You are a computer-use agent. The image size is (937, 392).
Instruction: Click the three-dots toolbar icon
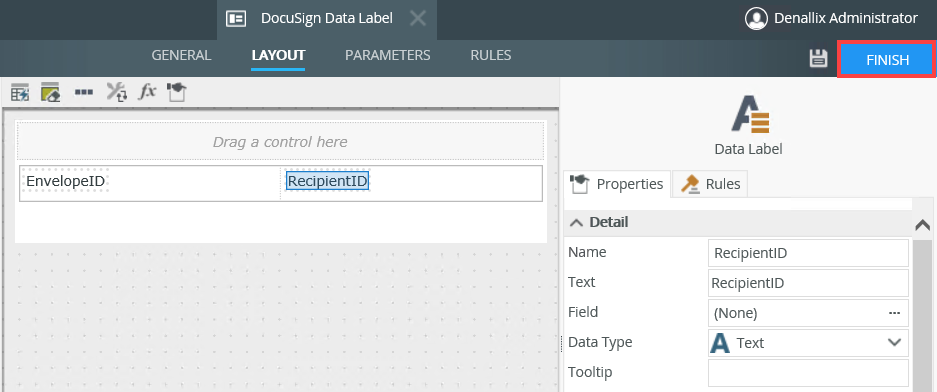pos(84,92)
